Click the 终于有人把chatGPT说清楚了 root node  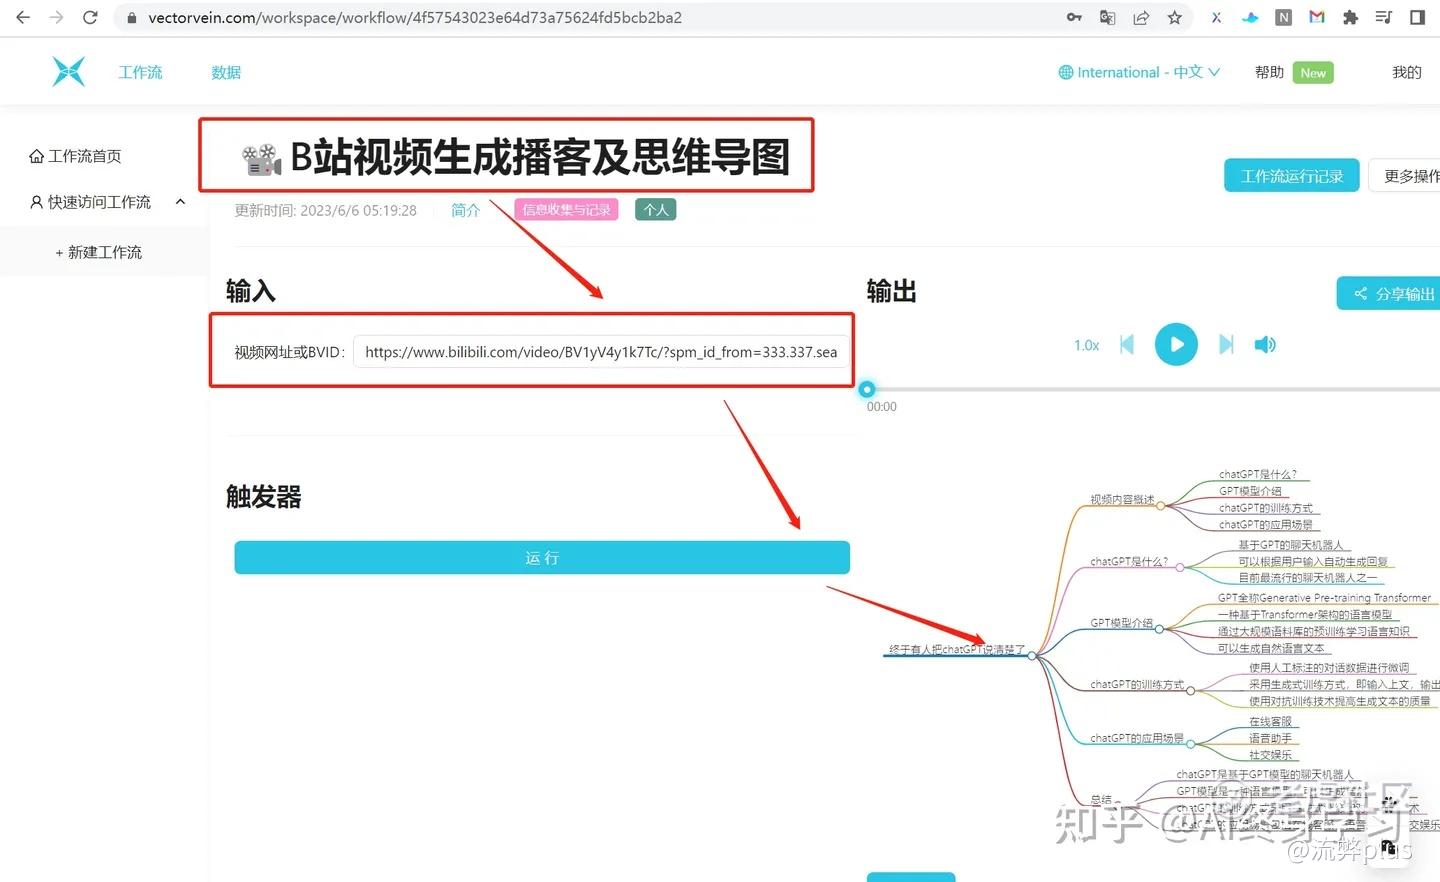(957, 650)
